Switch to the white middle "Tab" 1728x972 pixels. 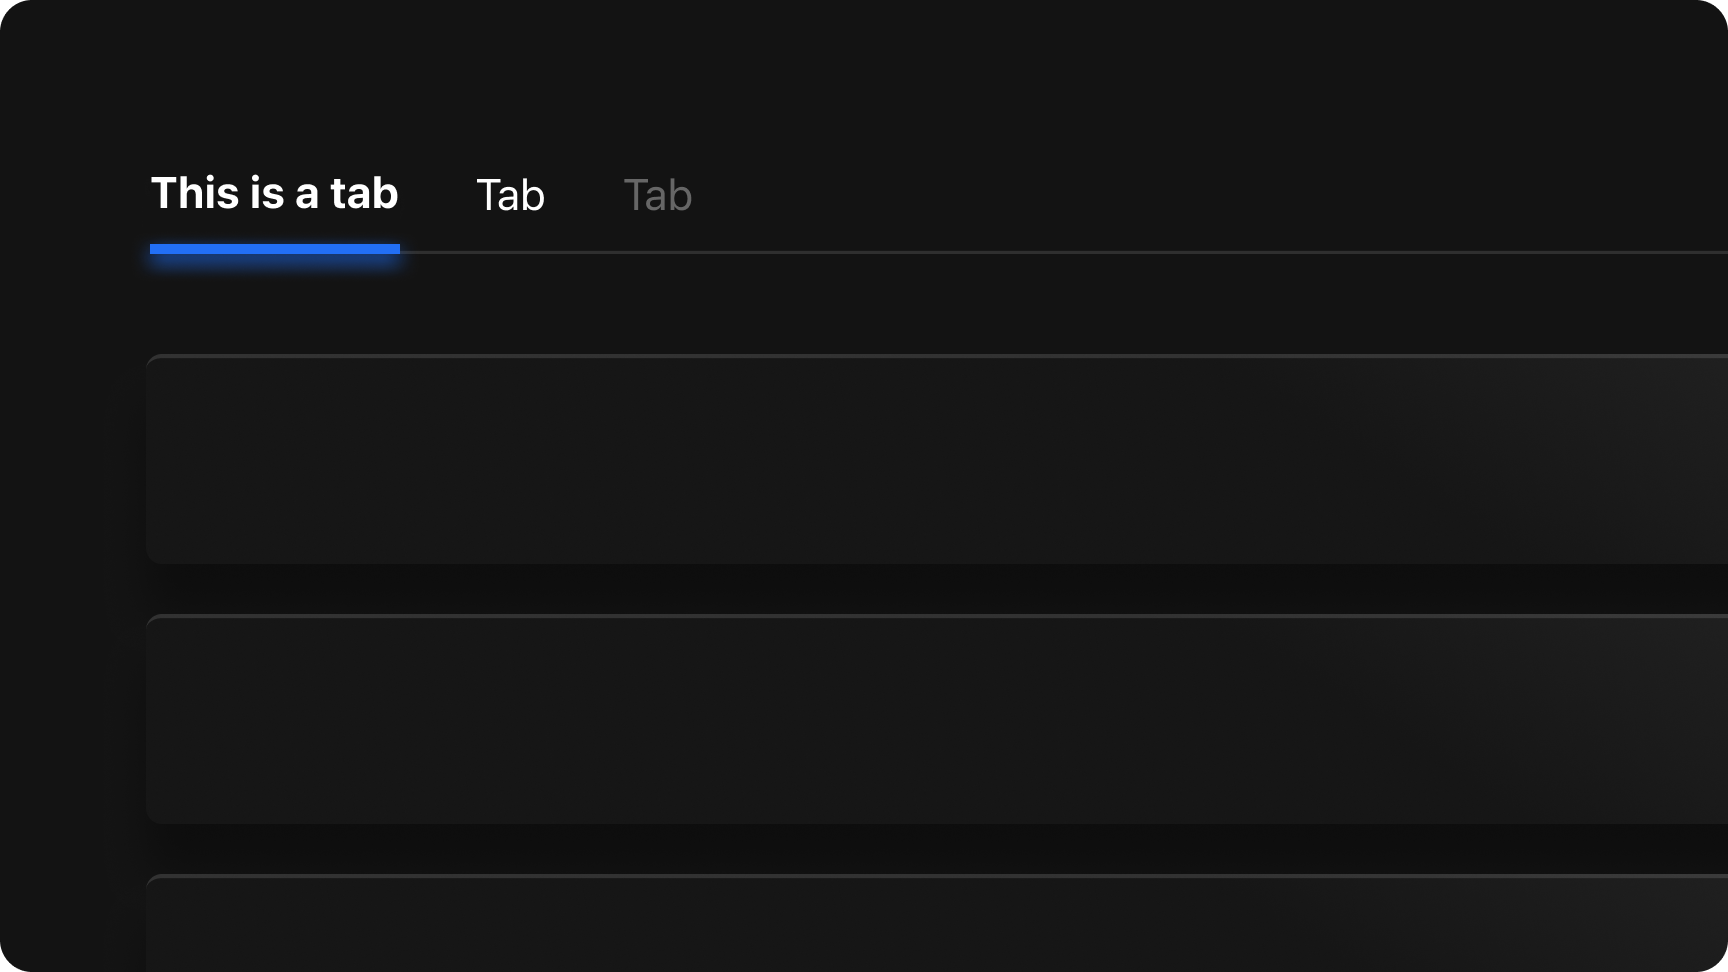(x=510, y=195)
